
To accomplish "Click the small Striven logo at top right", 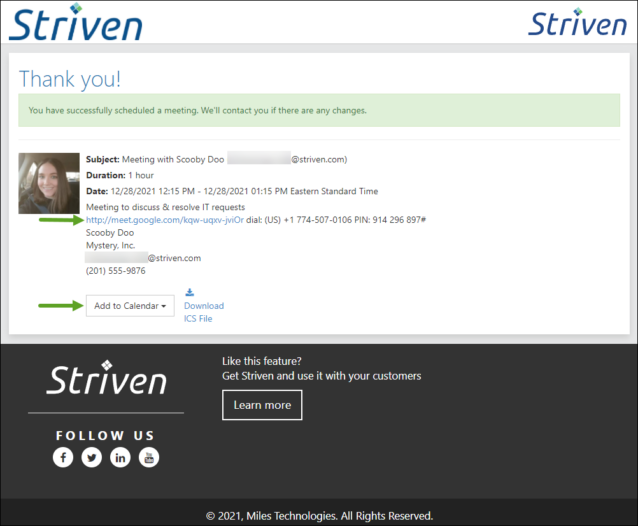I will [x=577, y=22].
